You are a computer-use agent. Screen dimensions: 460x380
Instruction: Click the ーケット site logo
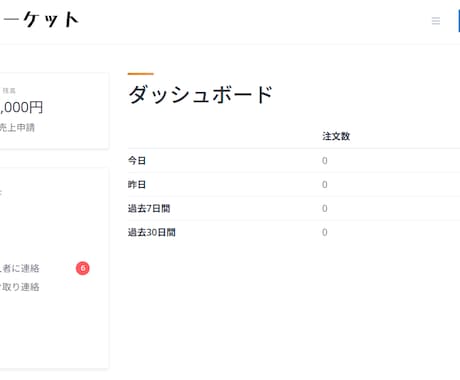pyautogui.click(x=41, y=20)
